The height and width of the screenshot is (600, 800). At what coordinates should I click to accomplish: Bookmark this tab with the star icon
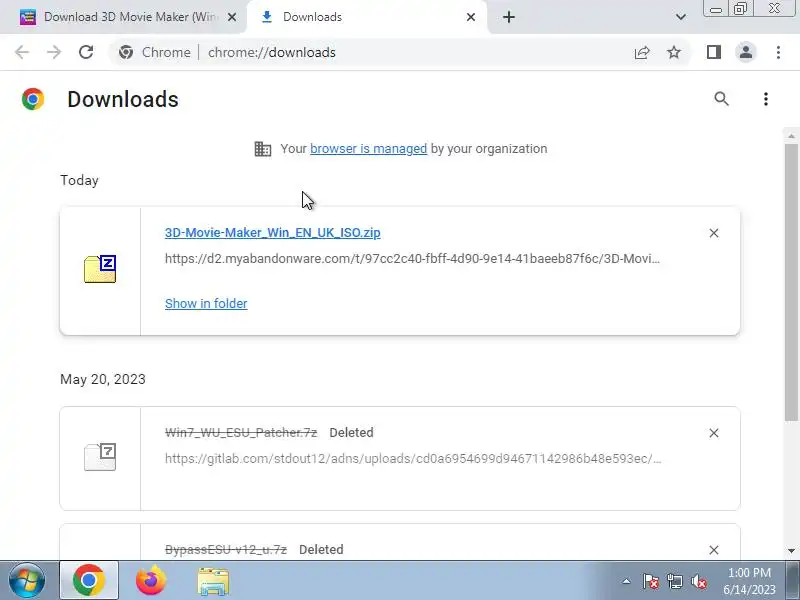click(674, 52)
